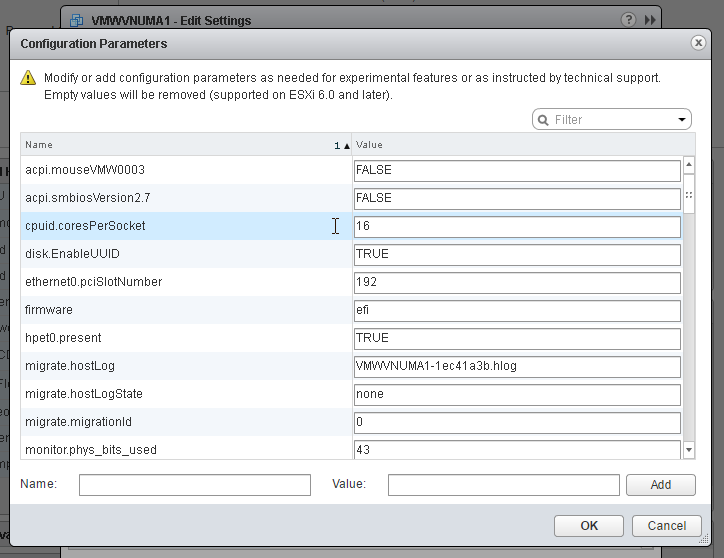Click the new parameter Name input
The width and height of the screenshot is (724, 558).
pos(195,485)
